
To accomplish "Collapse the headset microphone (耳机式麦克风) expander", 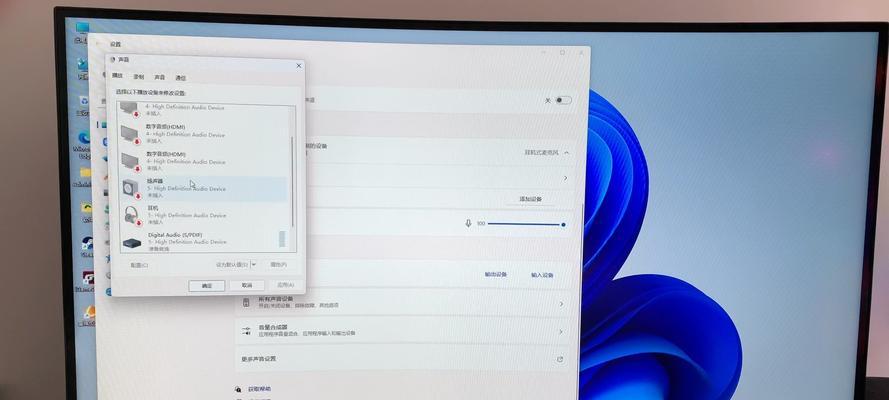I will [x=566, y=152].
